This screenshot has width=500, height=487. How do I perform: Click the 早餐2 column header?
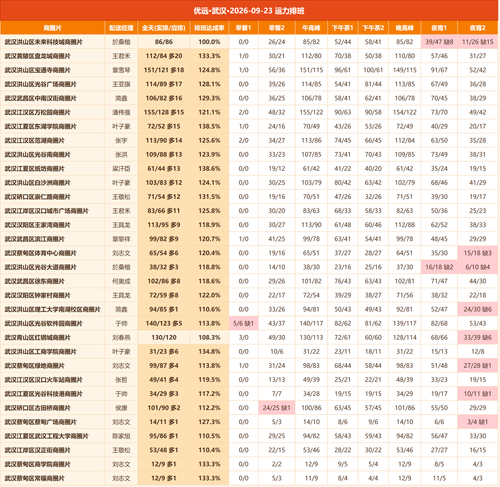277,28
